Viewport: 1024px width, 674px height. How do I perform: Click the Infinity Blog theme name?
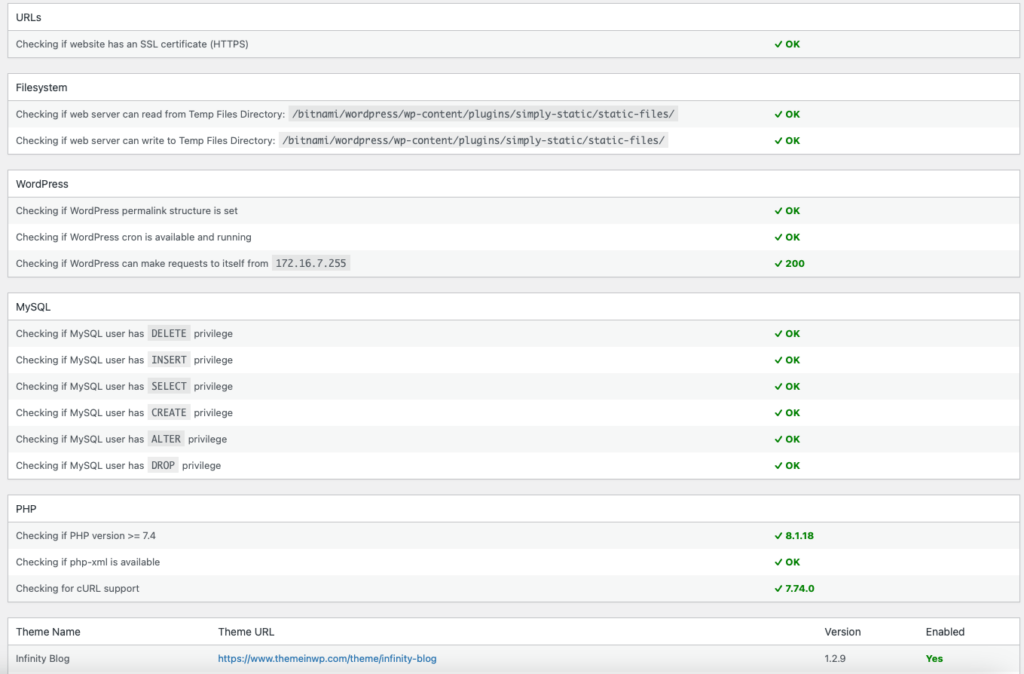coord(43,659)
